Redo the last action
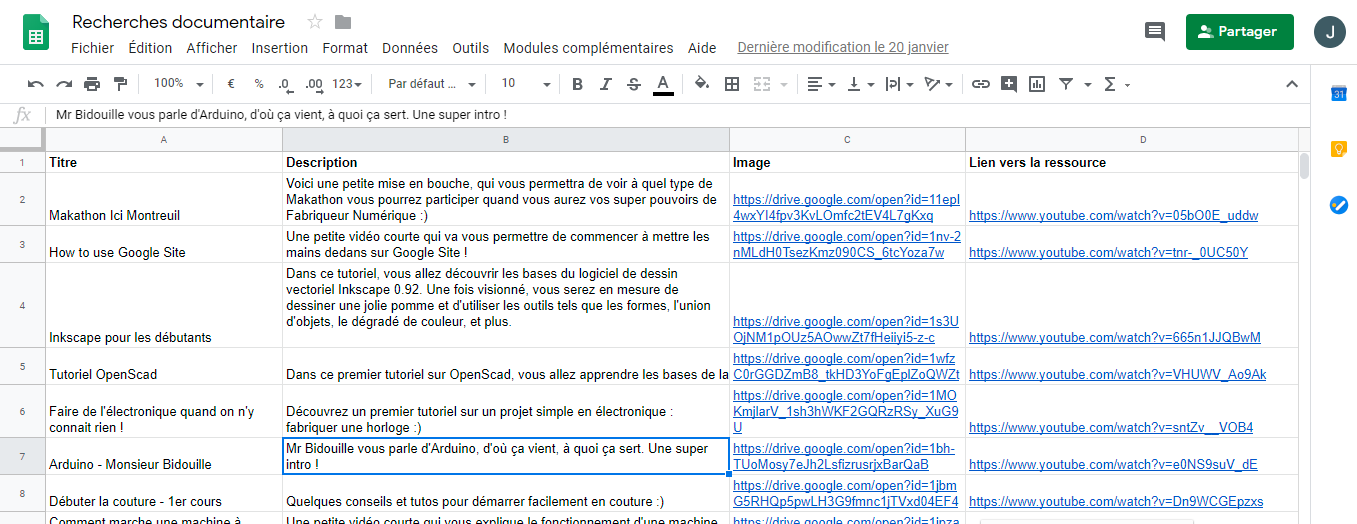 (x=64, y=84)
